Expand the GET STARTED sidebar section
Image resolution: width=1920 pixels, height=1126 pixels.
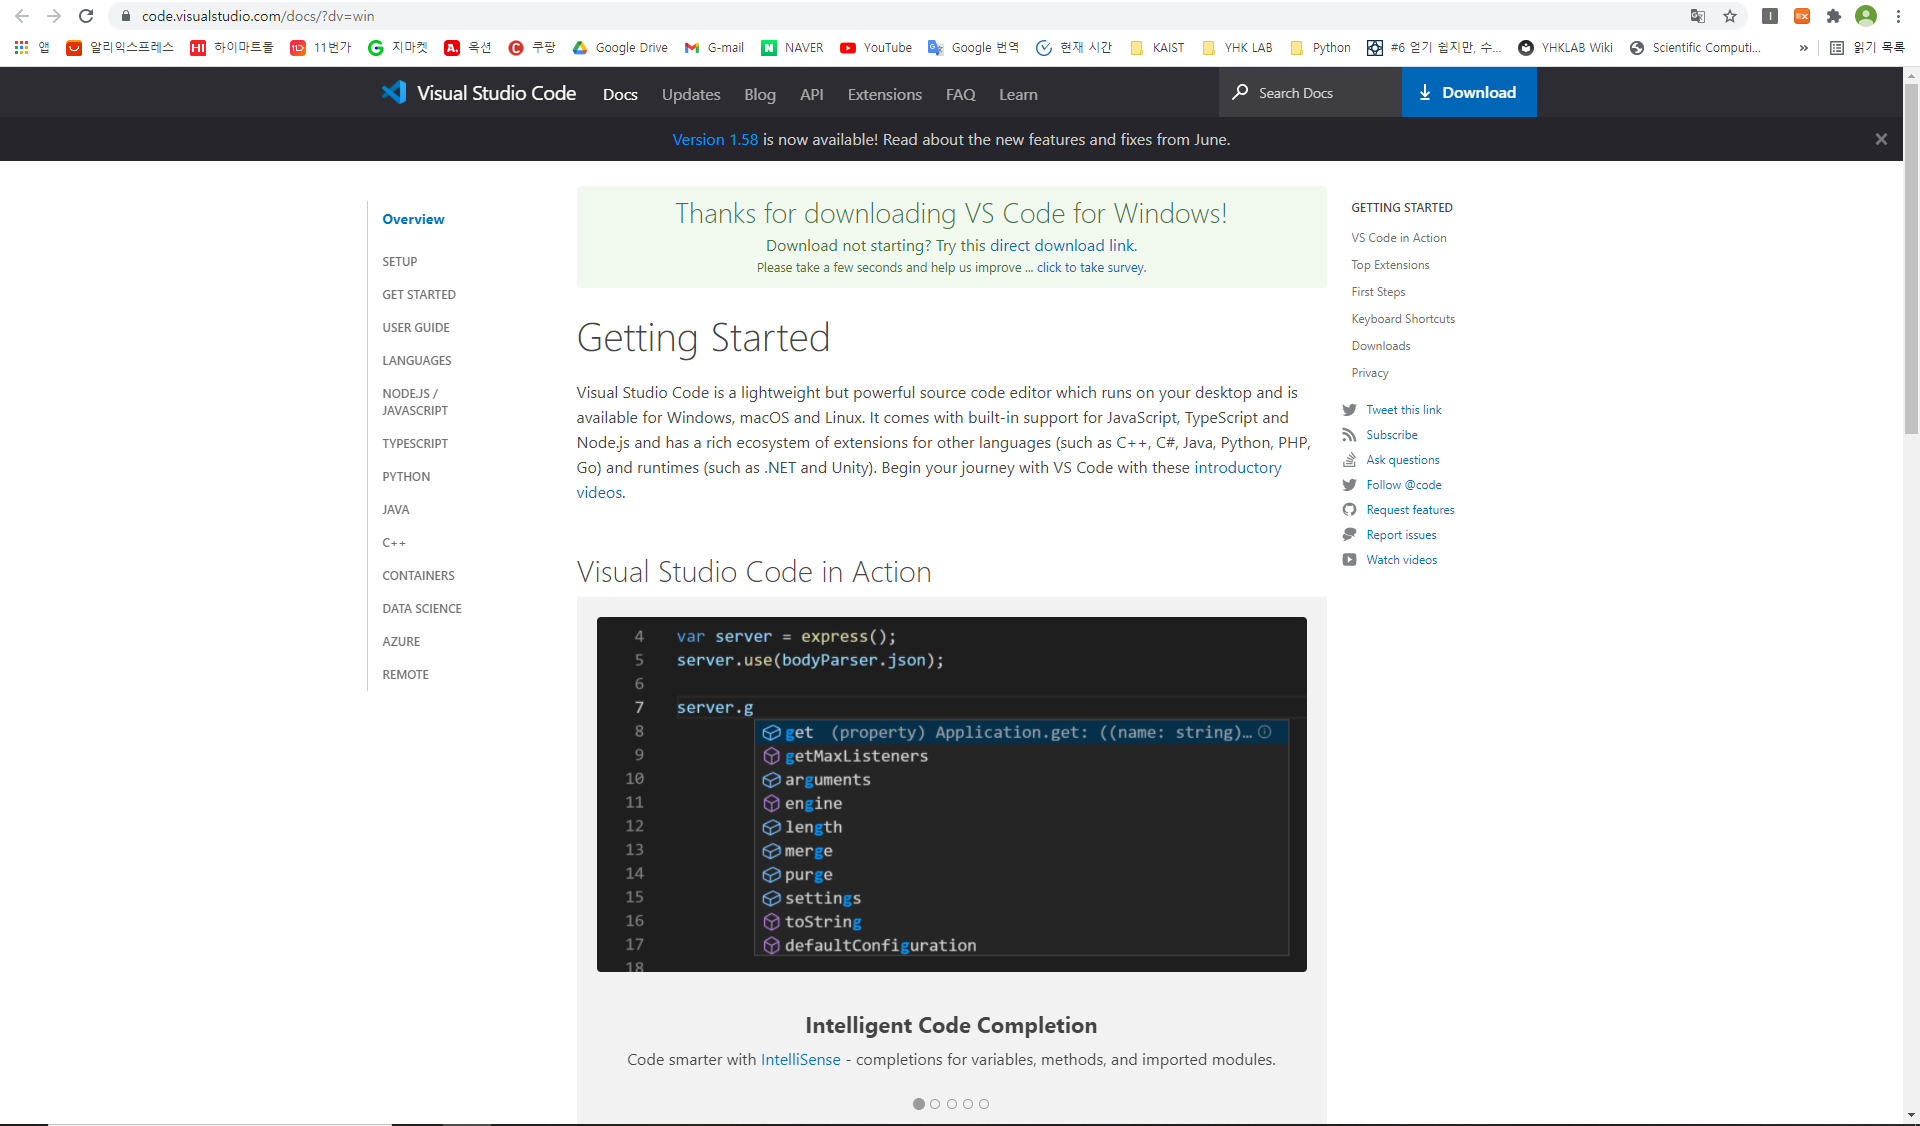pos(418,294)
